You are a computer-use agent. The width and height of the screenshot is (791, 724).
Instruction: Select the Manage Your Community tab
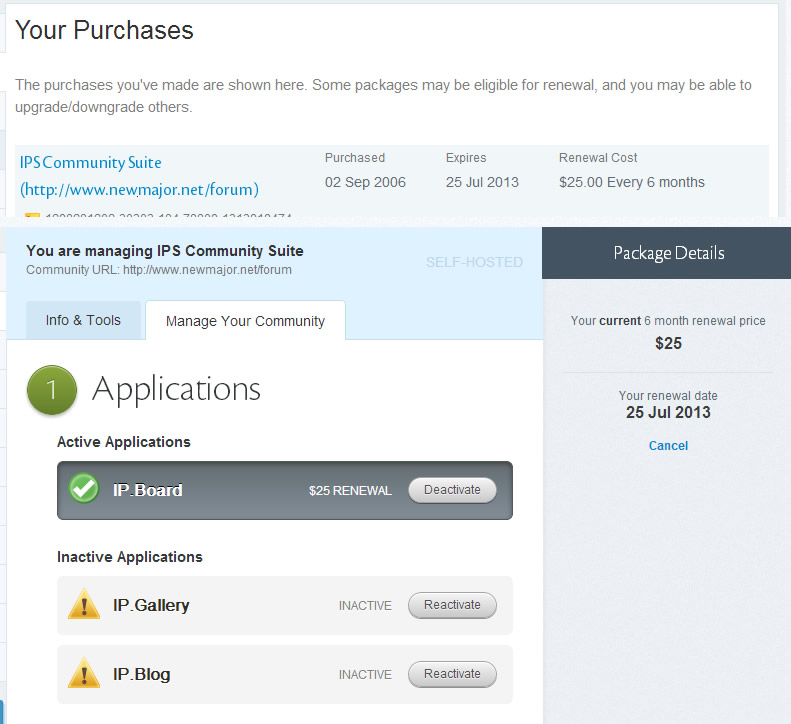pos(245,321)
